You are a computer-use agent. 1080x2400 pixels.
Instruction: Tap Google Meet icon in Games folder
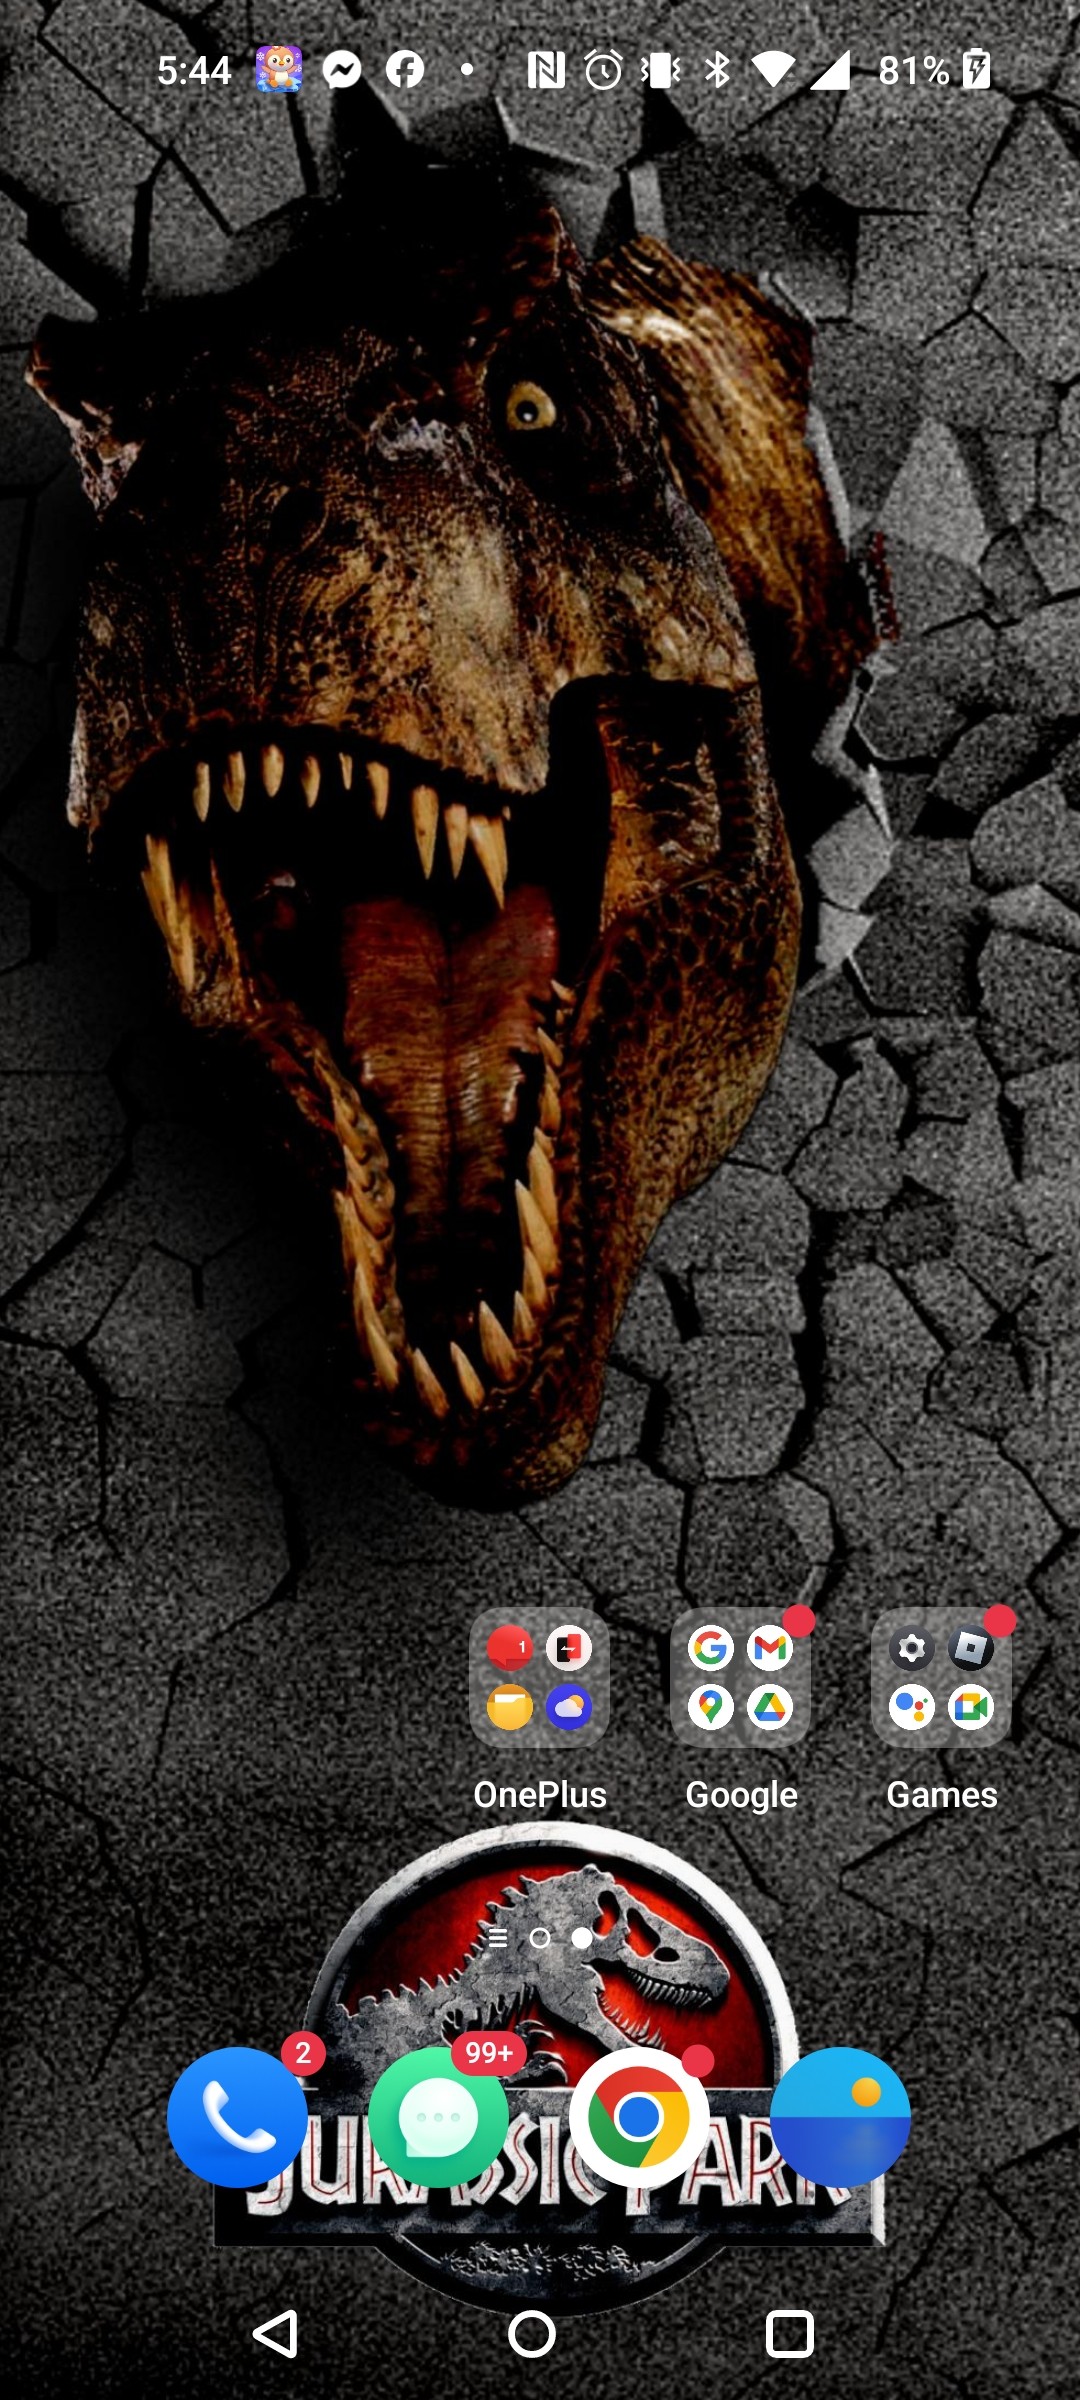coord(971,1707)
